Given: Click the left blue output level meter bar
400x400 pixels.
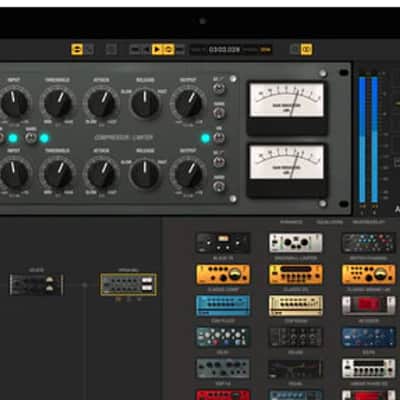Looking at the screenshot, I should click(x=362, y=140).
